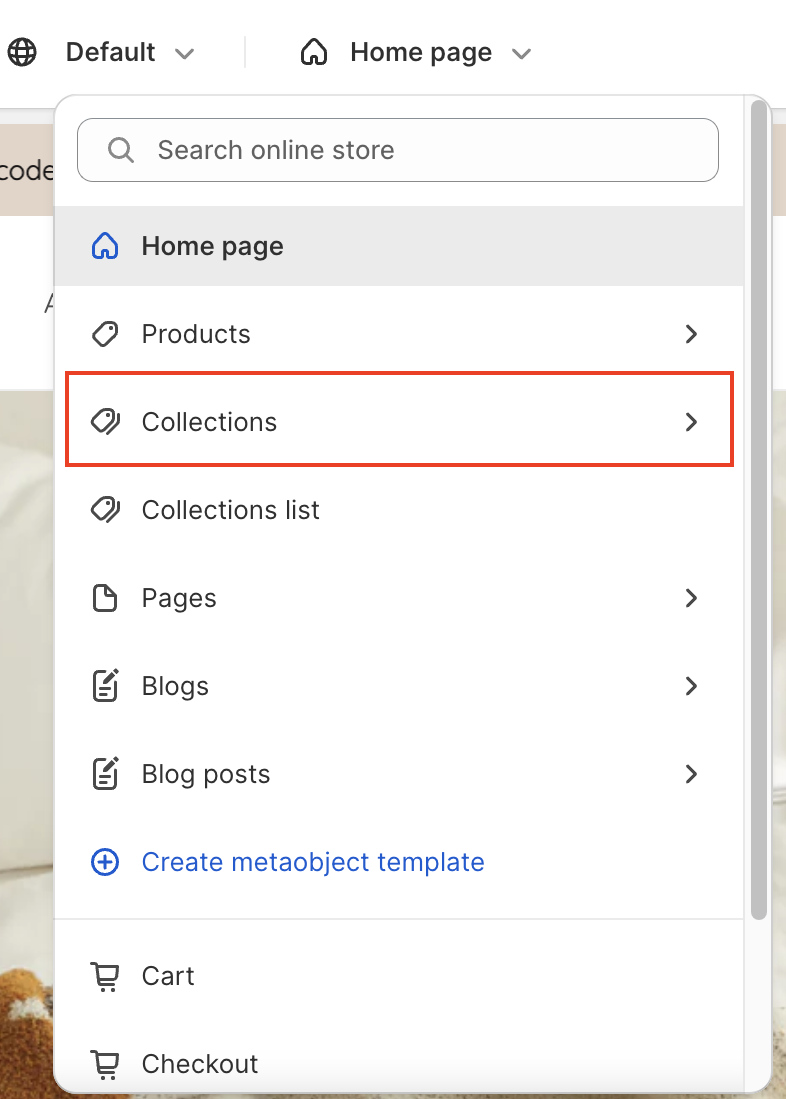The image size is (786, 1099).
Task: Select the Checkout template entry
Action: pyautogui.click(x=398, y=1064)
